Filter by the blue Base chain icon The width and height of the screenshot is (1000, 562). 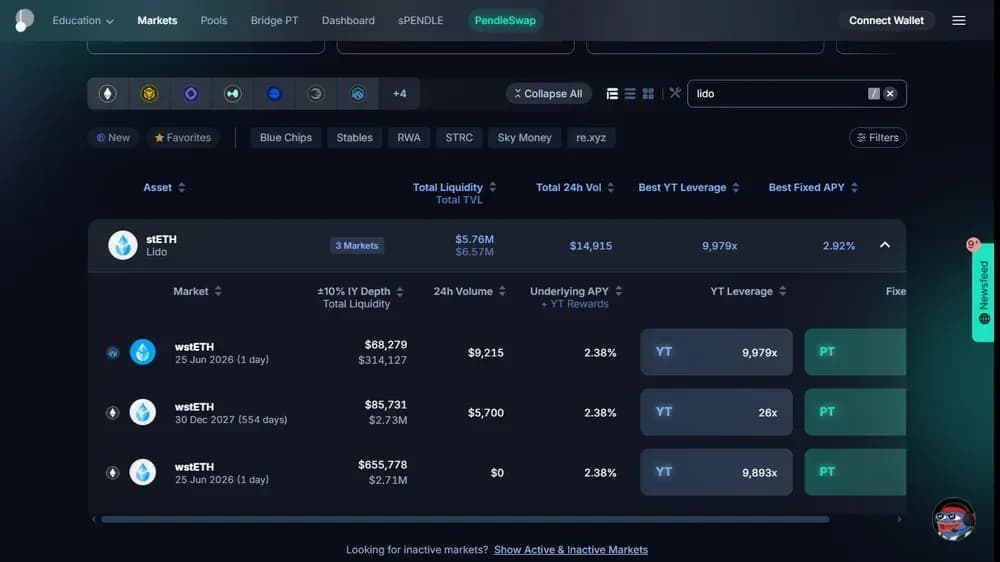274,94
